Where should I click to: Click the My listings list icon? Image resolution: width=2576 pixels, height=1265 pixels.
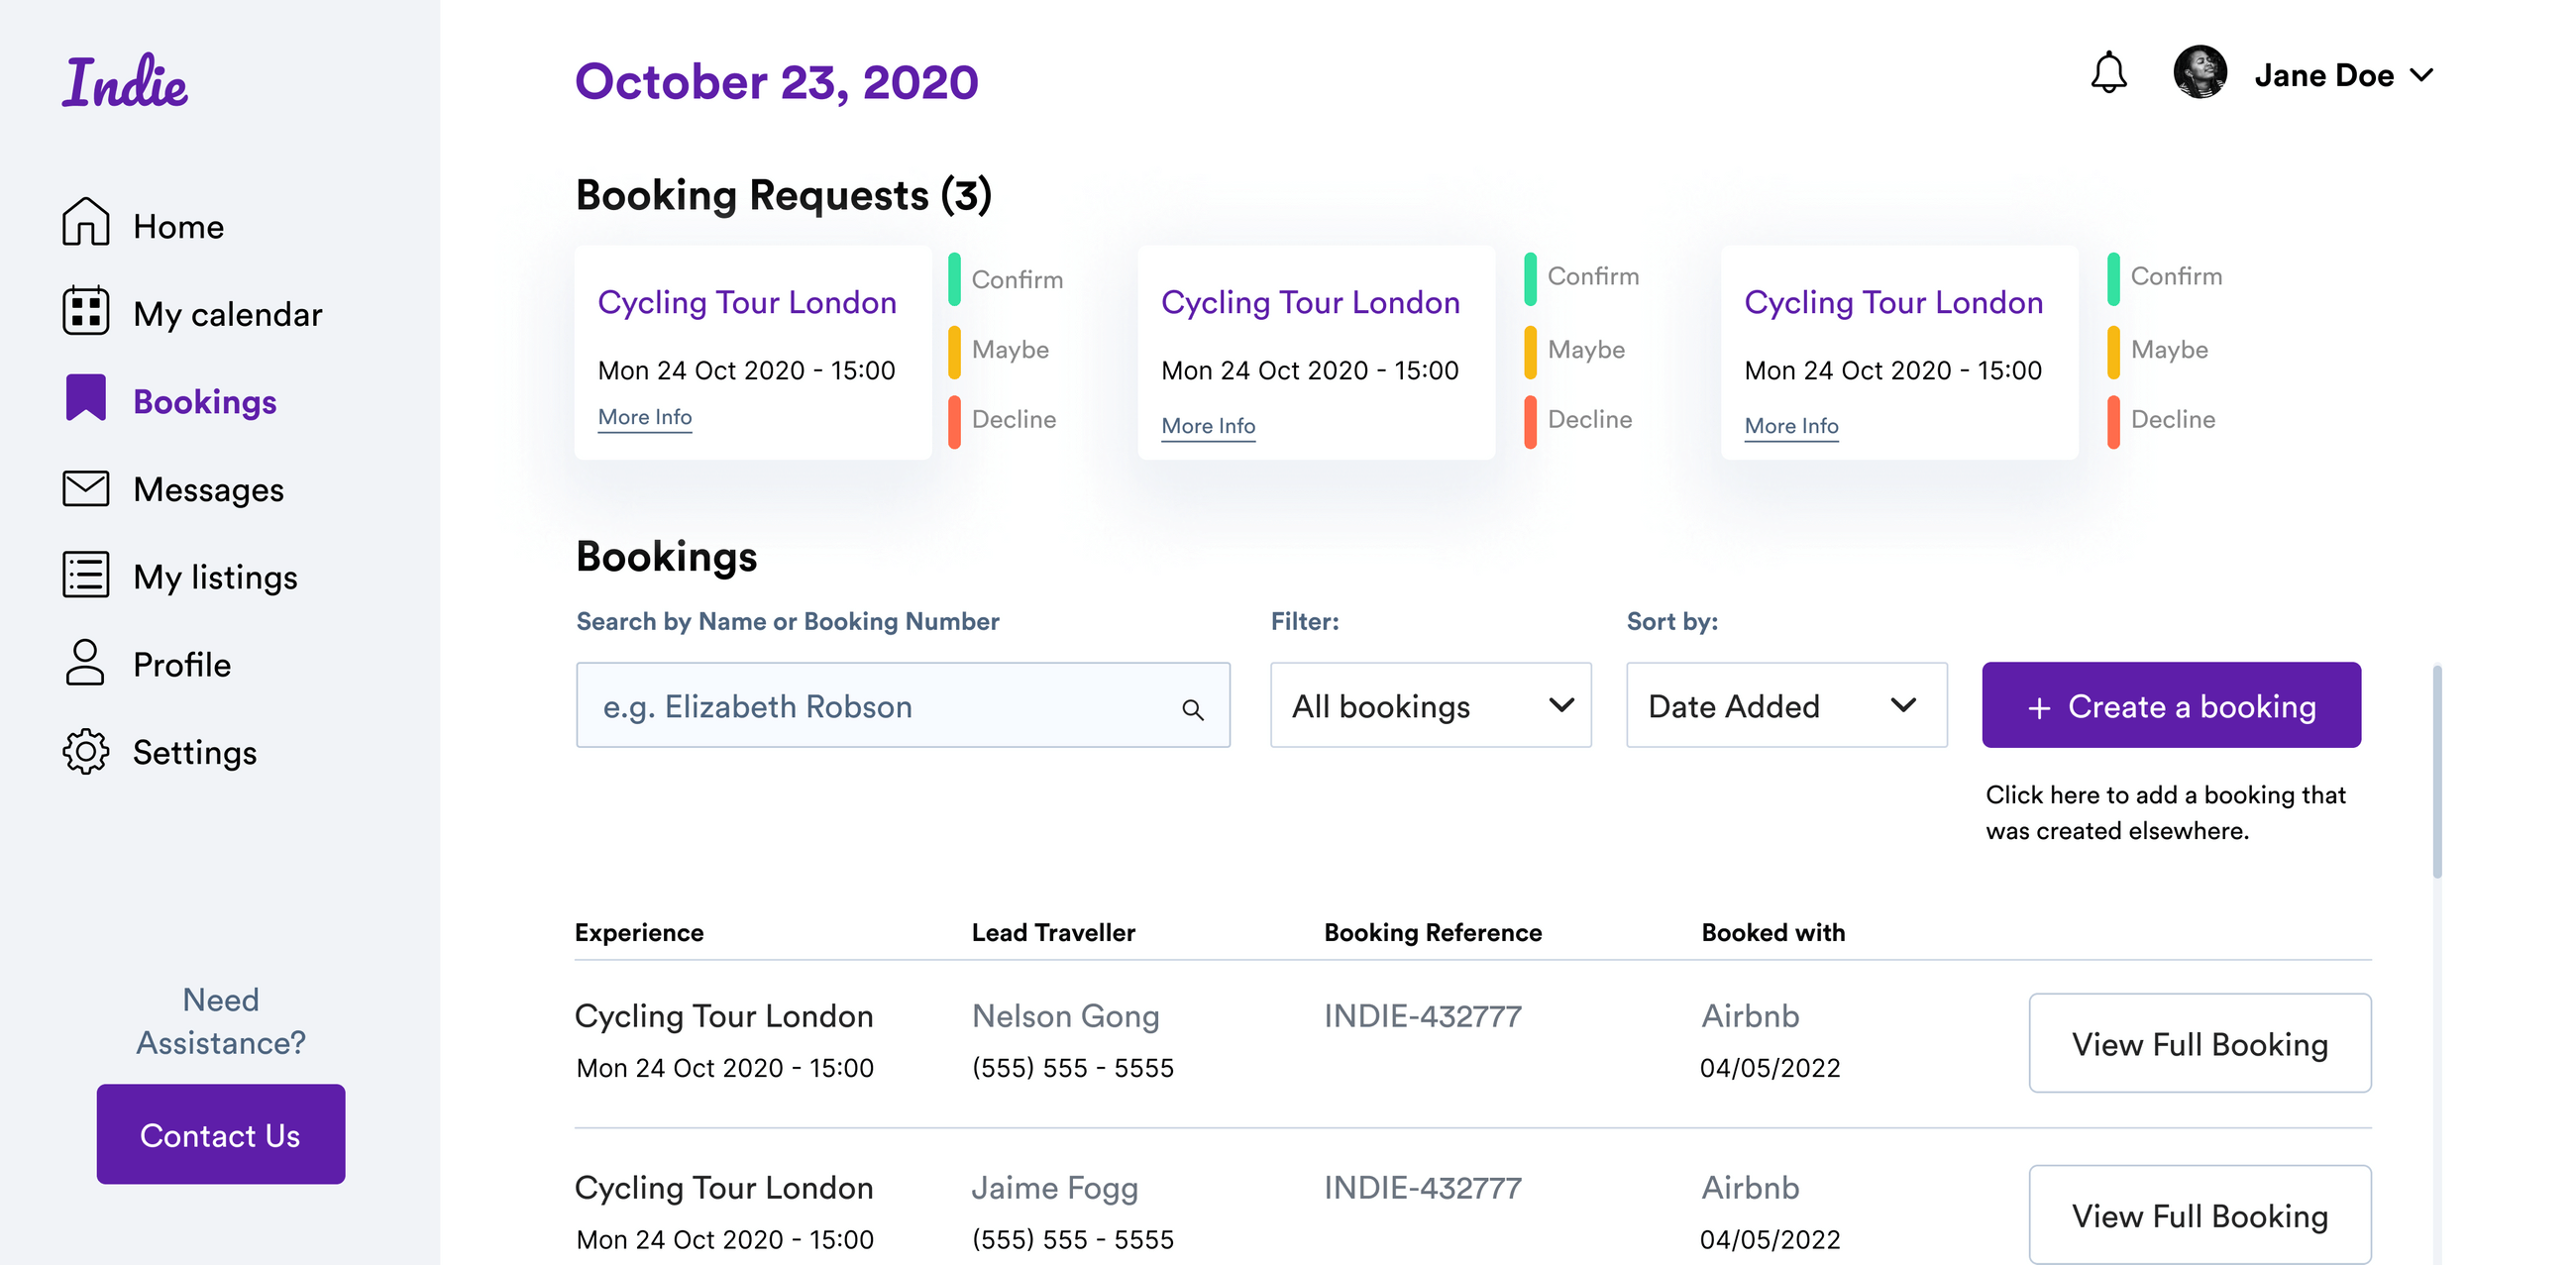tap(85, 575)
